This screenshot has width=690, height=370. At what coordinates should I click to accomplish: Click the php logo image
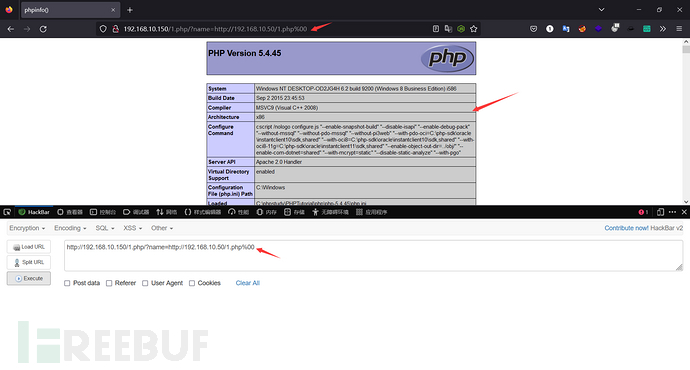coord(447,58)
